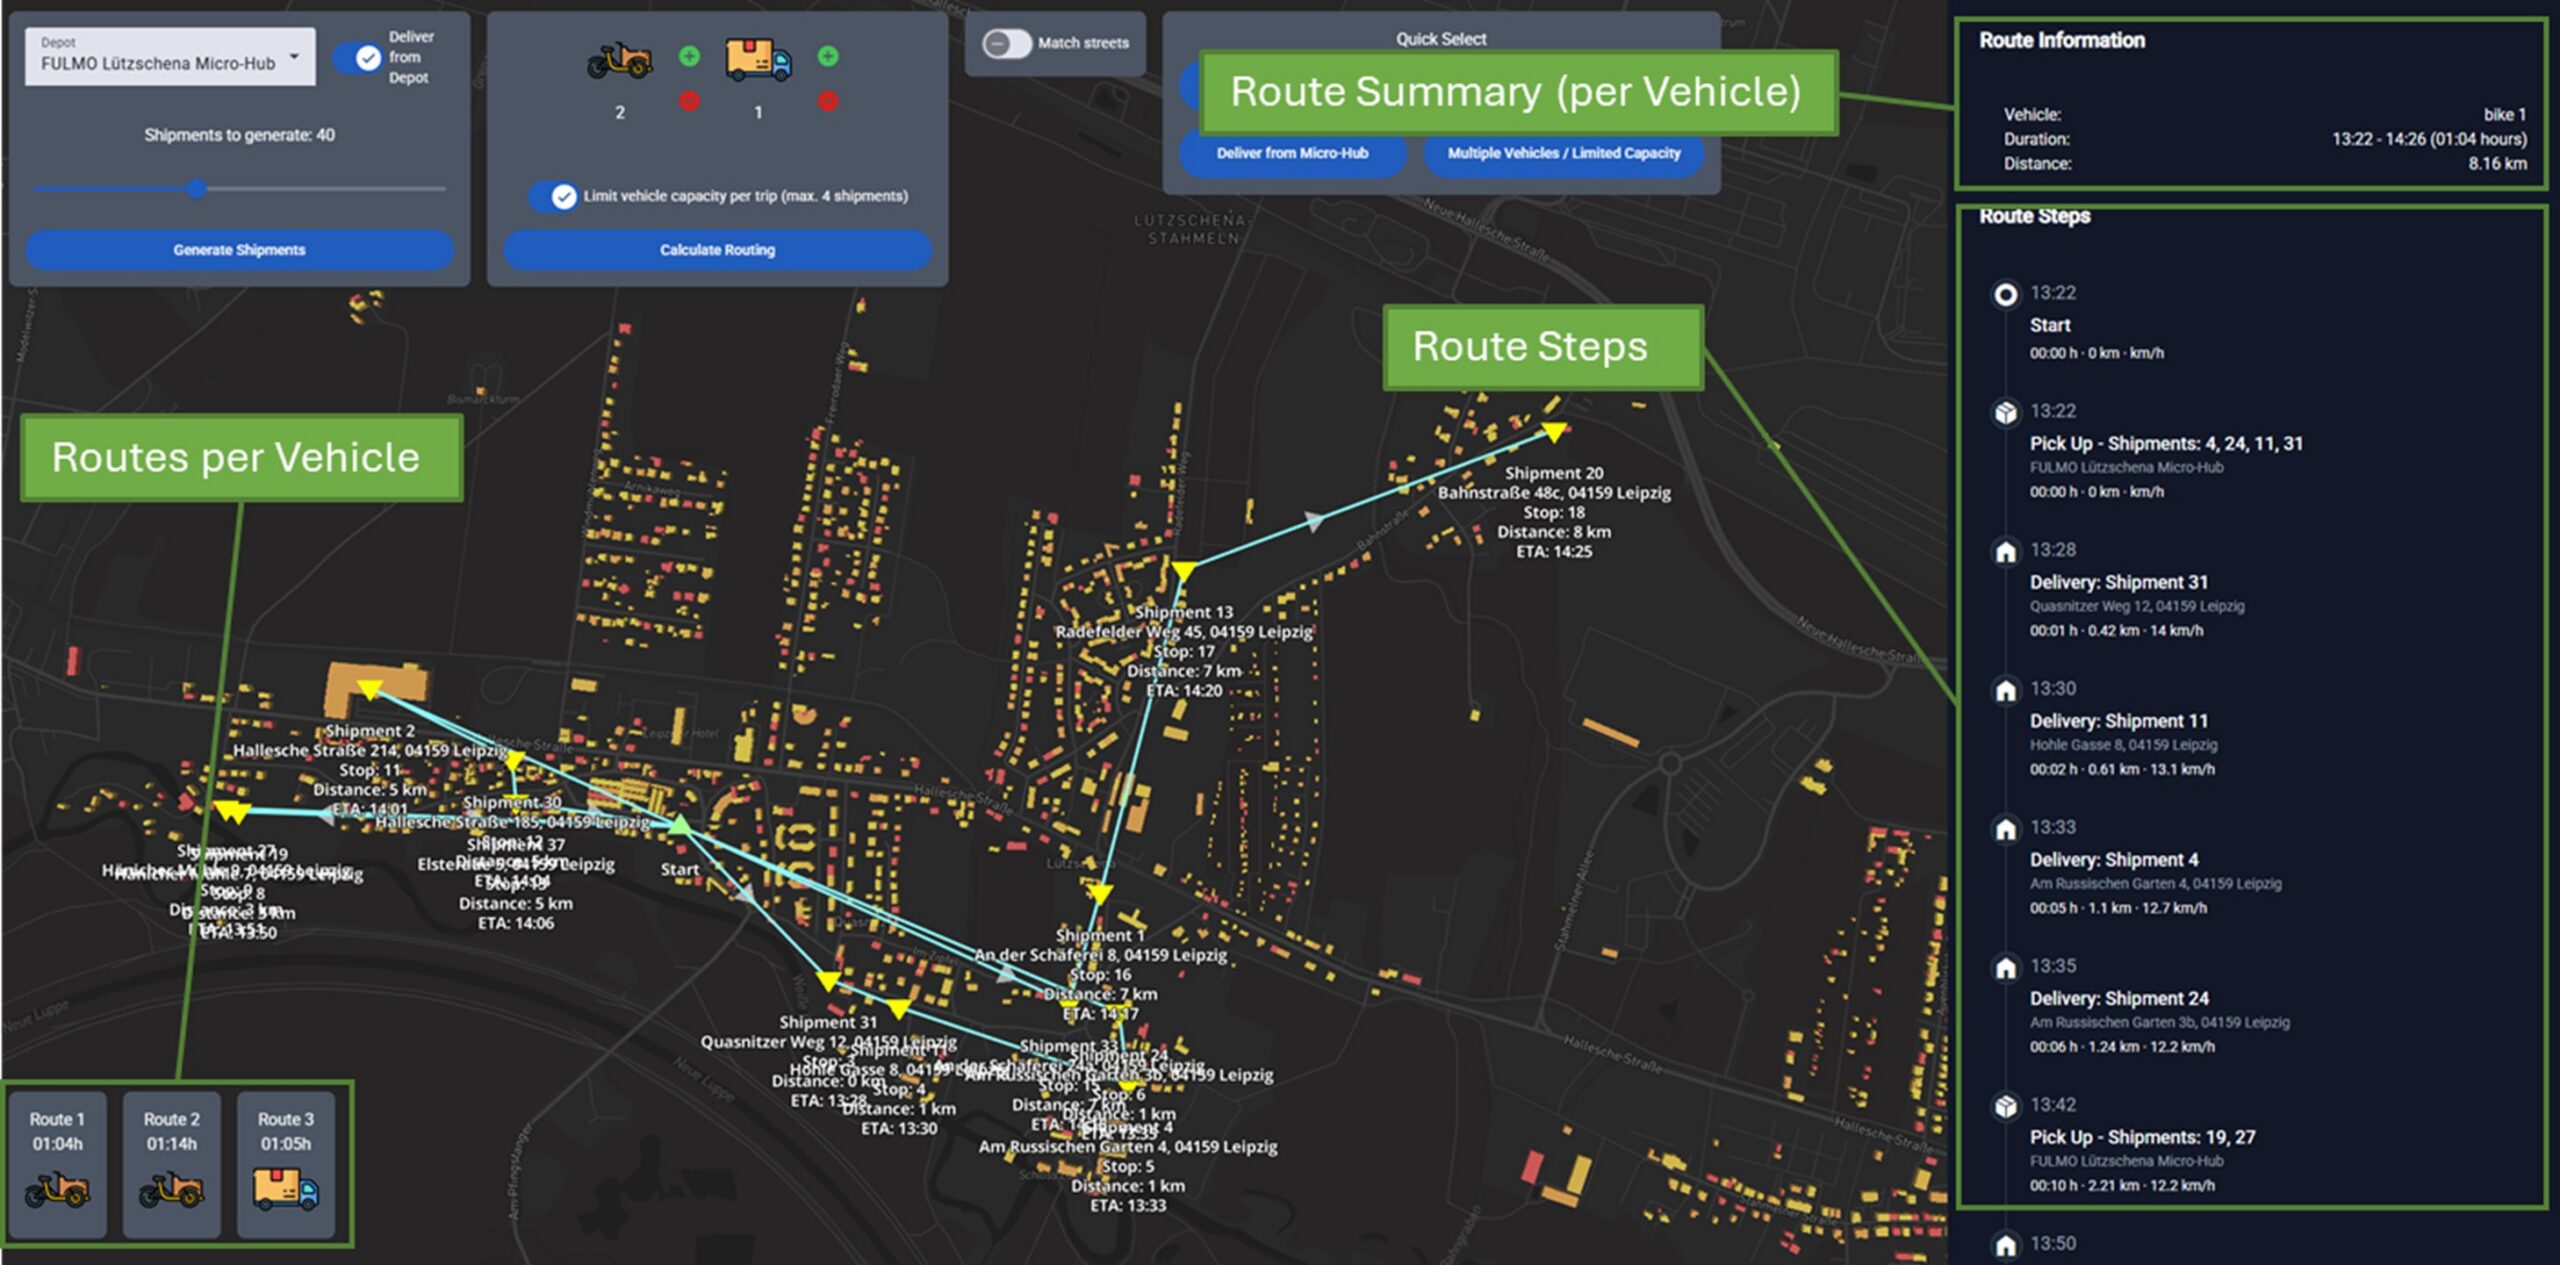
Task: Choose Multiple Vehicles / Limited Capacity preset
Action: pyautogui.click(x=1563, y=154)
